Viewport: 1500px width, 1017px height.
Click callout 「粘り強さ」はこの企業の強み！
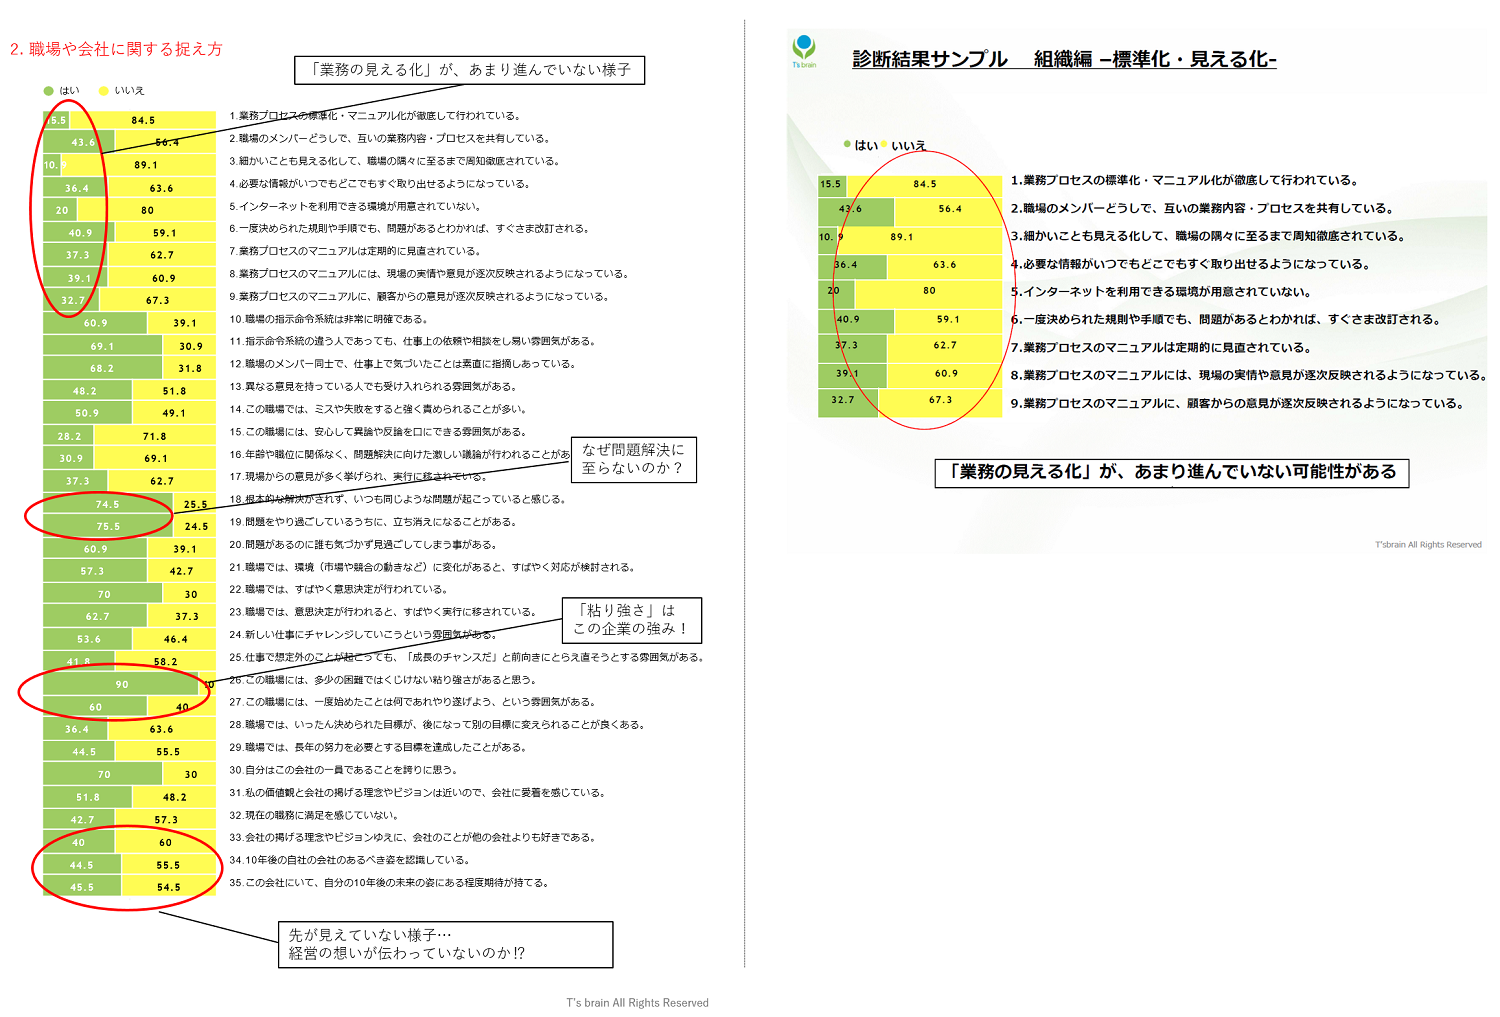(x=632, y=620)
